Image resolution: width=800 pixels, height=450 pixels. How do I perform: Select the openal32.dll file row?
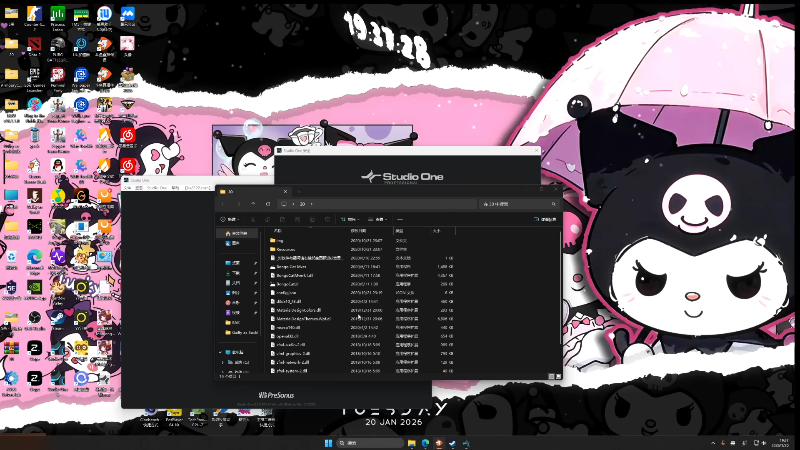(362, 336)
